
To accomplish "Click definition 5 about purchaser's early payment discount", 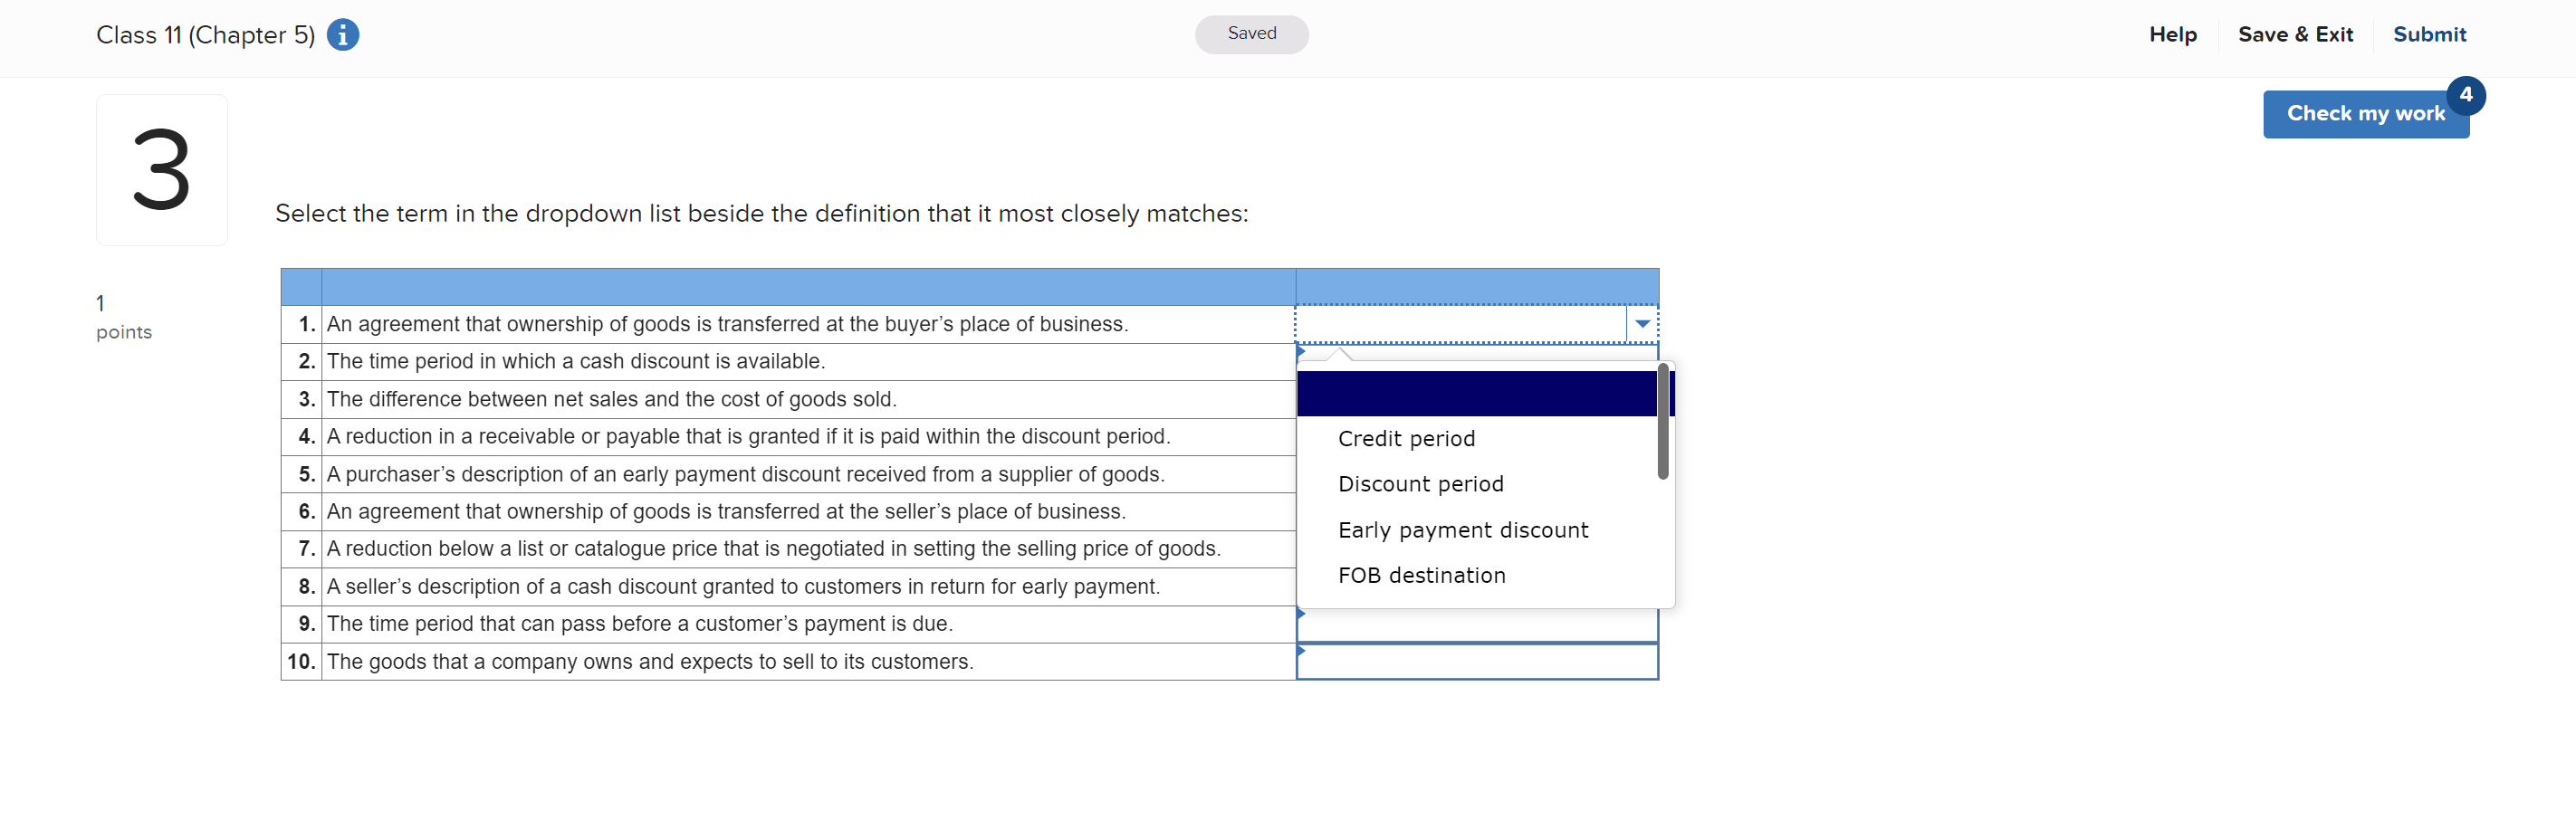I will (746, 474).
